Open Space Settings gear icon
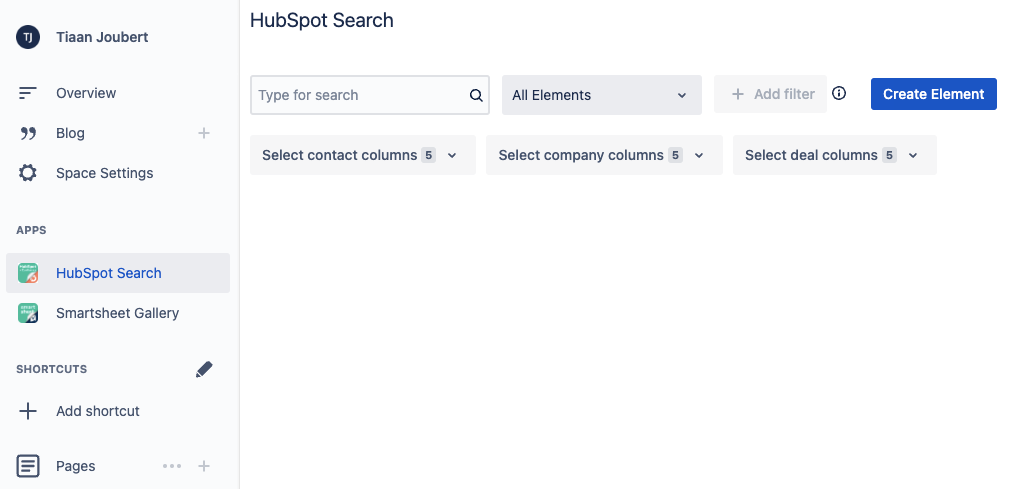The width and height of the screenshot is (1014, 489). coord(28,173)
